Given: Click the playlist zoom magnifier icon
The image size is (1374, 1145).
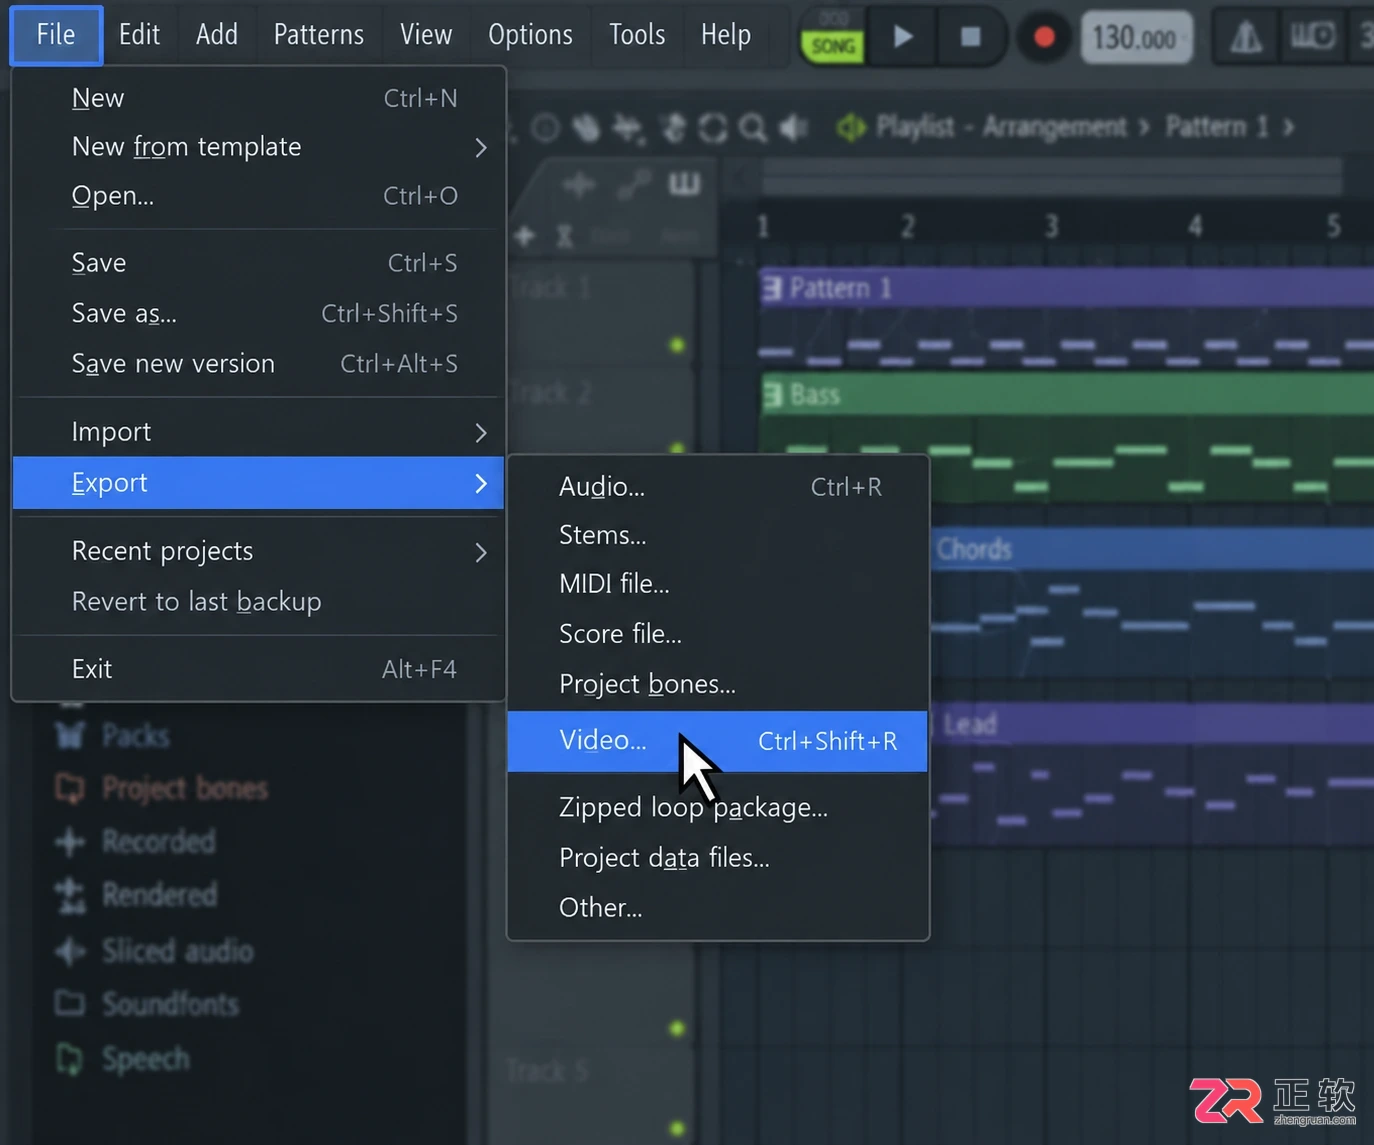Looking at the screenshot, I should click(x=752, y=128).
